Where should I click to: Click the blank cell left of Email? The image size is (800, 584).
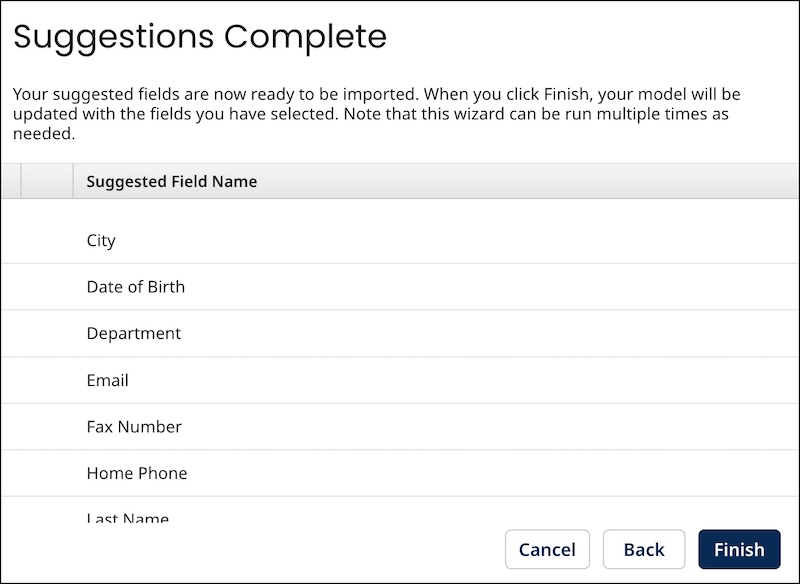[45, 380]
